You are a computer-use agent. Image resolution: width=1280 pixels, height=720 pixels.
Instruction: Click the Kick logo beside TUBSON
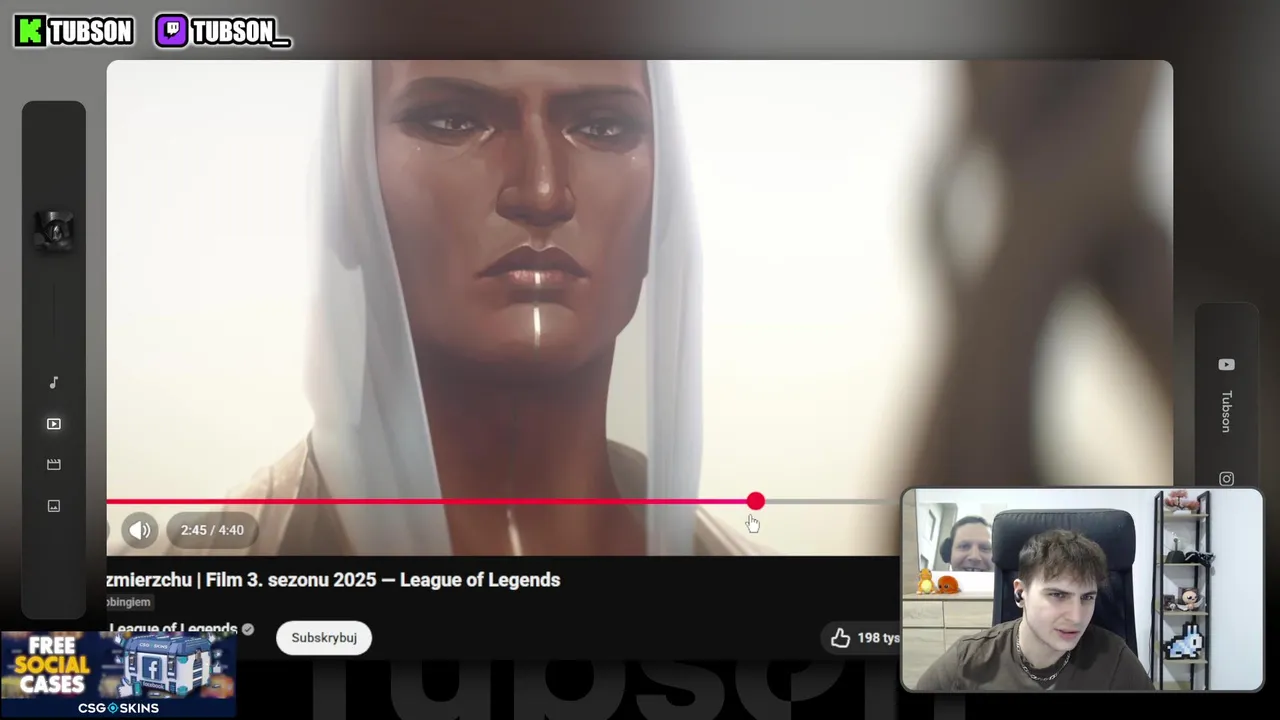click(30, 31)
